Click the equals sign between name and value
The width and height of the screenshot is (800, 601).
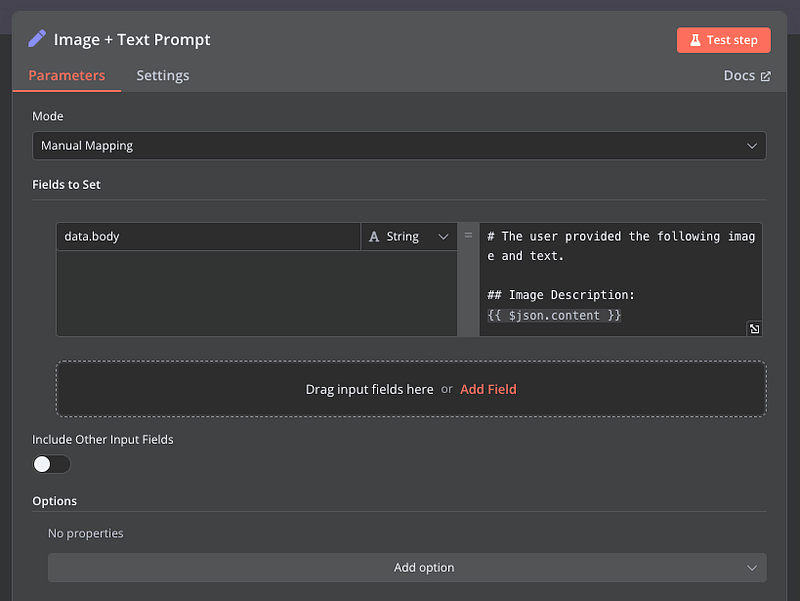468,236
